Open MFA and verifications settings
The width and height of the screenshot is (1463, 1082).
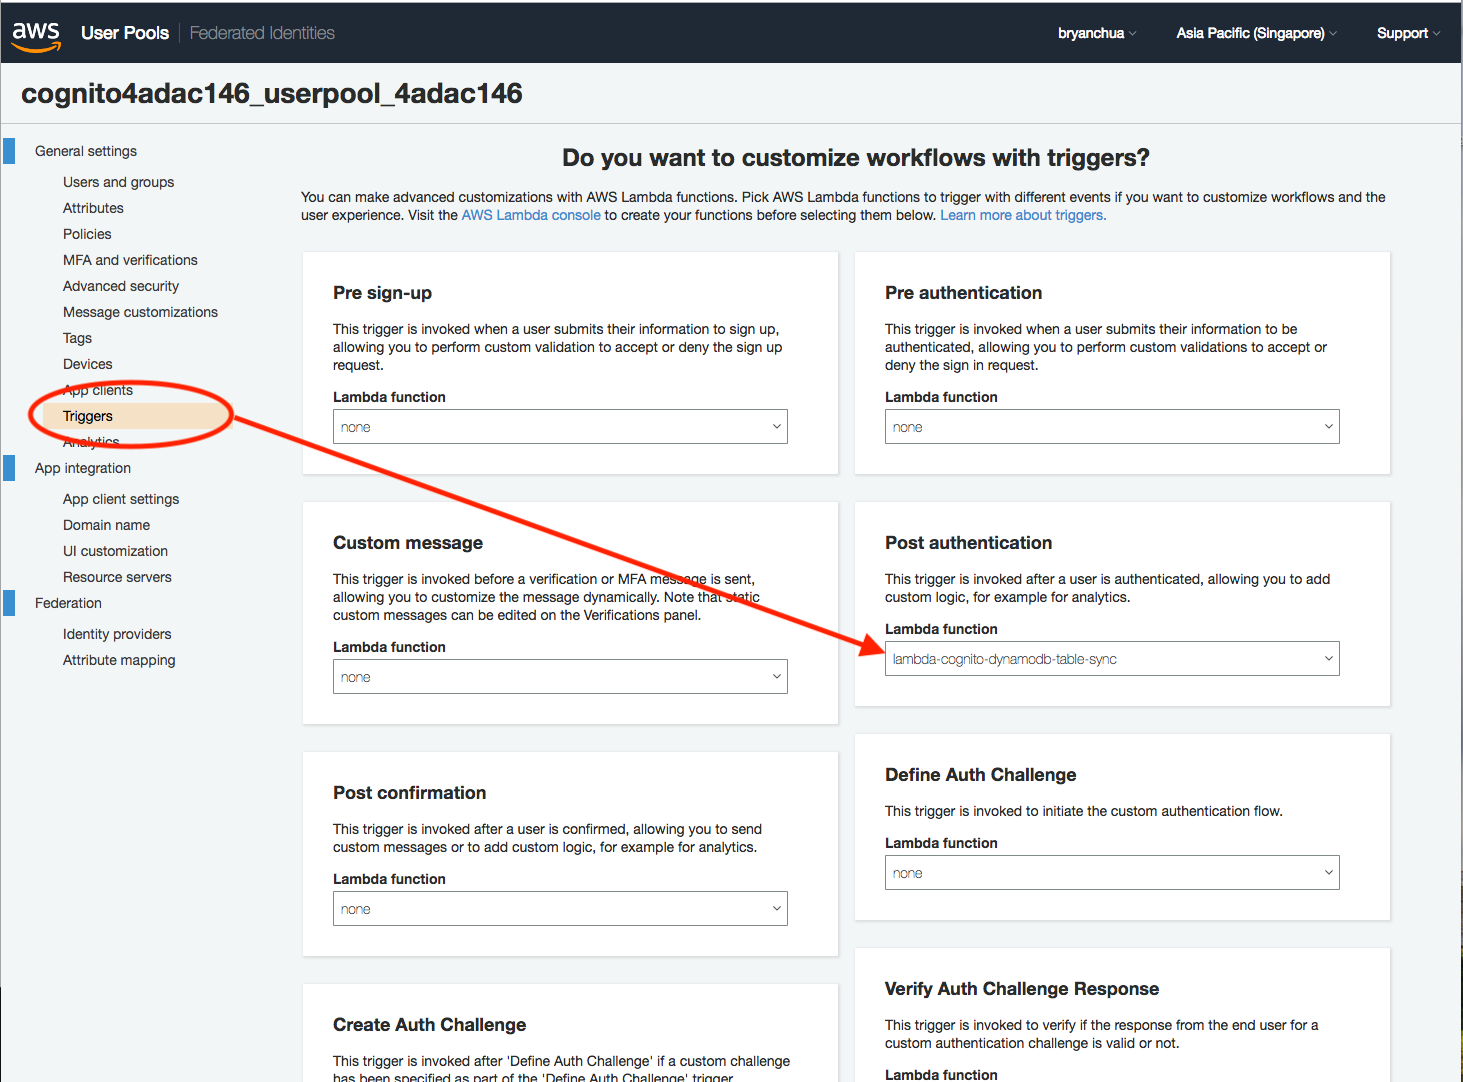click(x=130, y=260)
